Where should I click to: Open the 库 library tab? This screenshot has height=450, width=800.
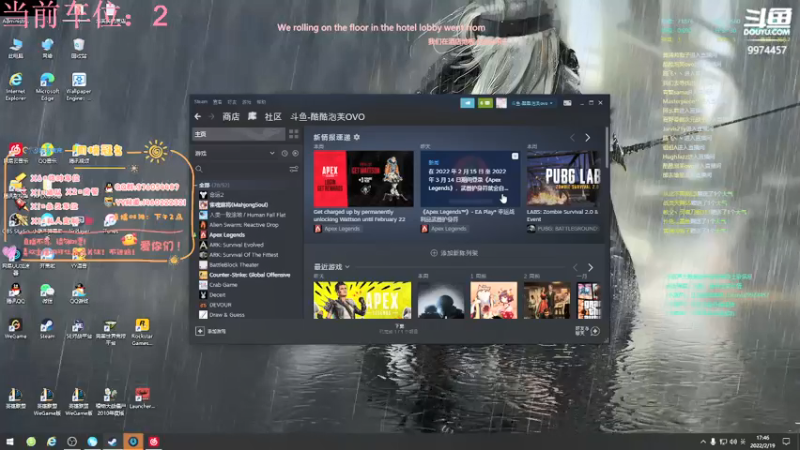(252, 116)
